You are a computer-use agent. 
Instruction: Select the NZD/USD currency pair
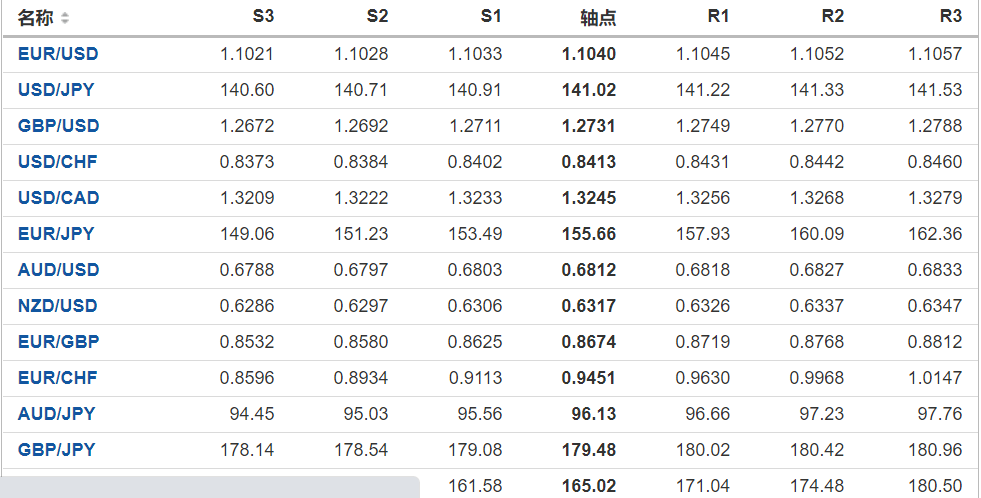coord(58,306)
